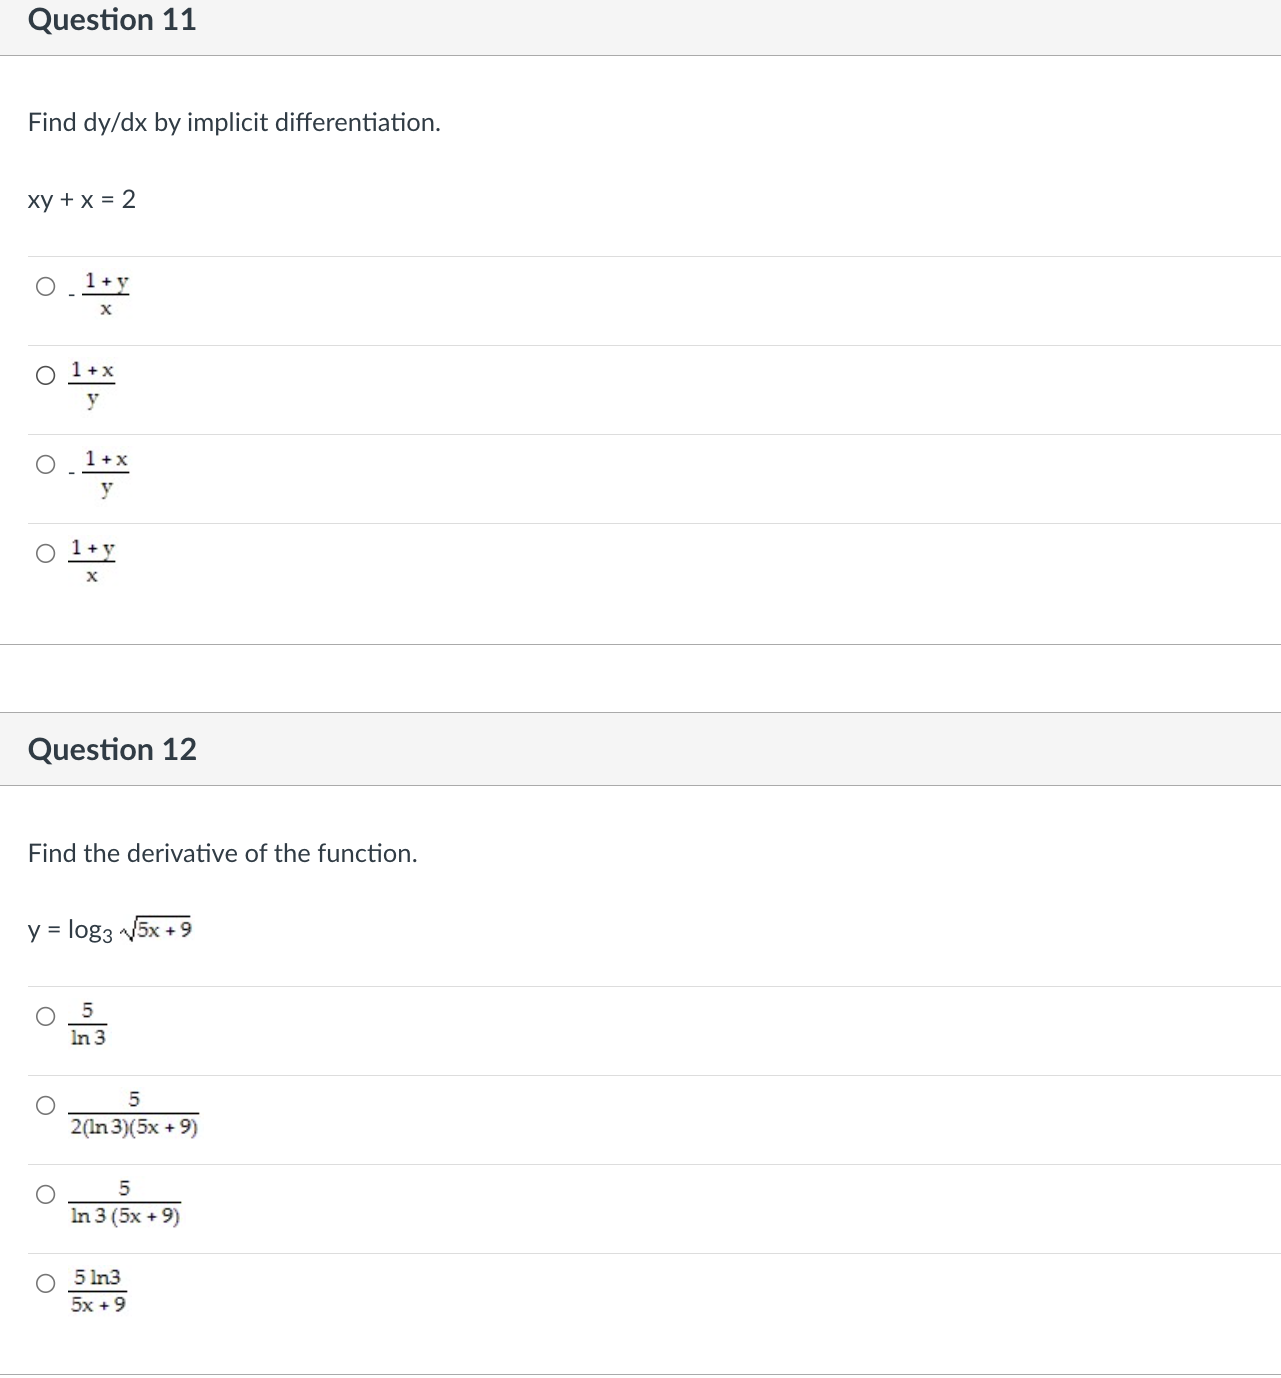Select the answer (1+y)/x
Screen dimensions: 1281x1378
pyautogui.click(x=45, y=553)
